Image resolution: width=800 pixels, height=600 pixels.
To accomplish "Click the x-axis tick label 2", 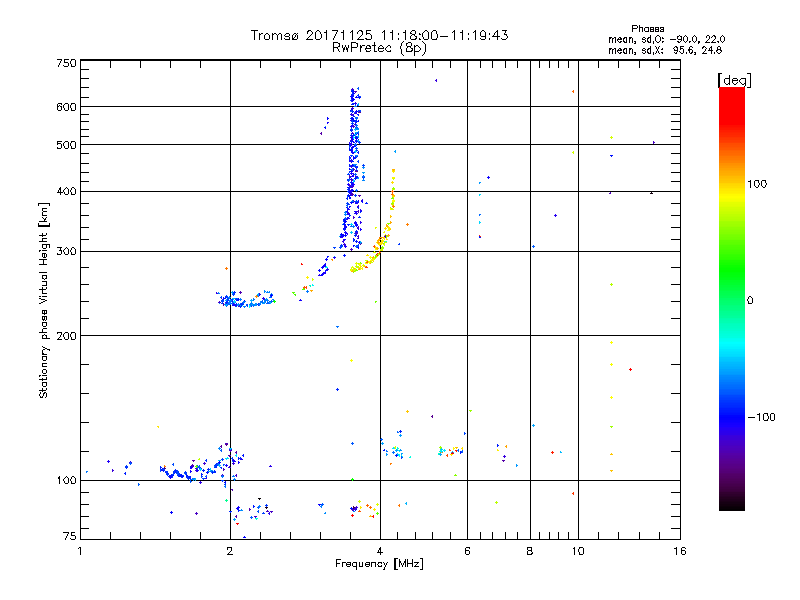I will (x=230, y=551).
